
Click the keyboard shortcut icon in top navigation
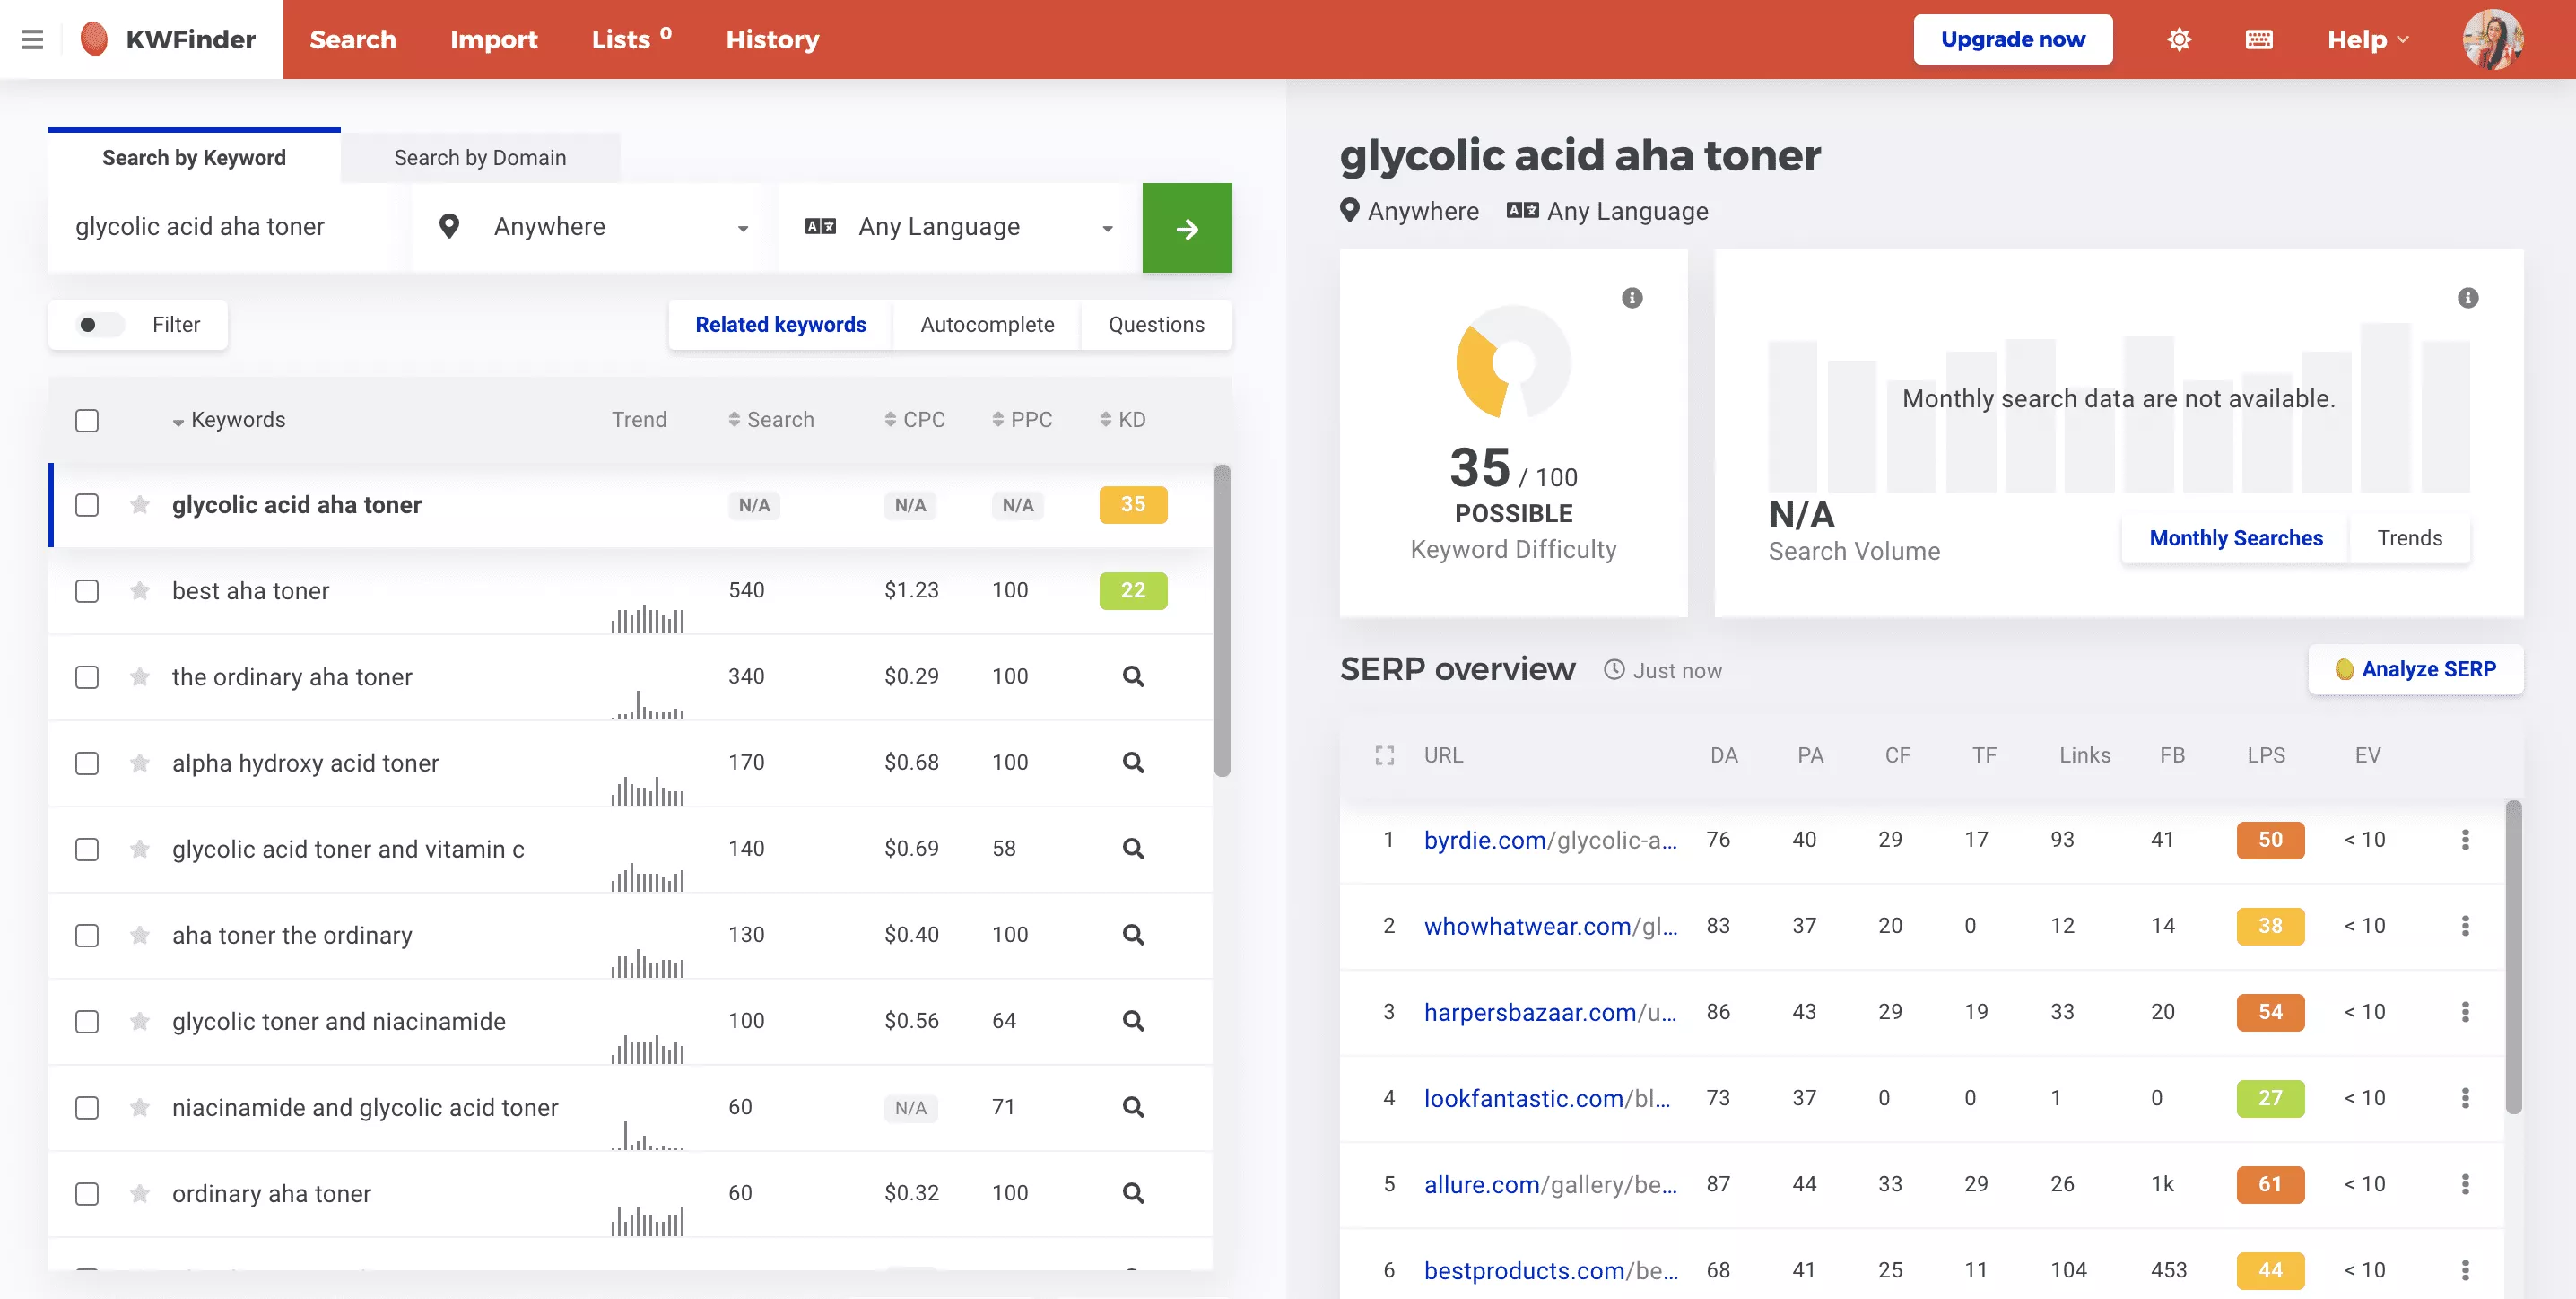pos(2259,38)
